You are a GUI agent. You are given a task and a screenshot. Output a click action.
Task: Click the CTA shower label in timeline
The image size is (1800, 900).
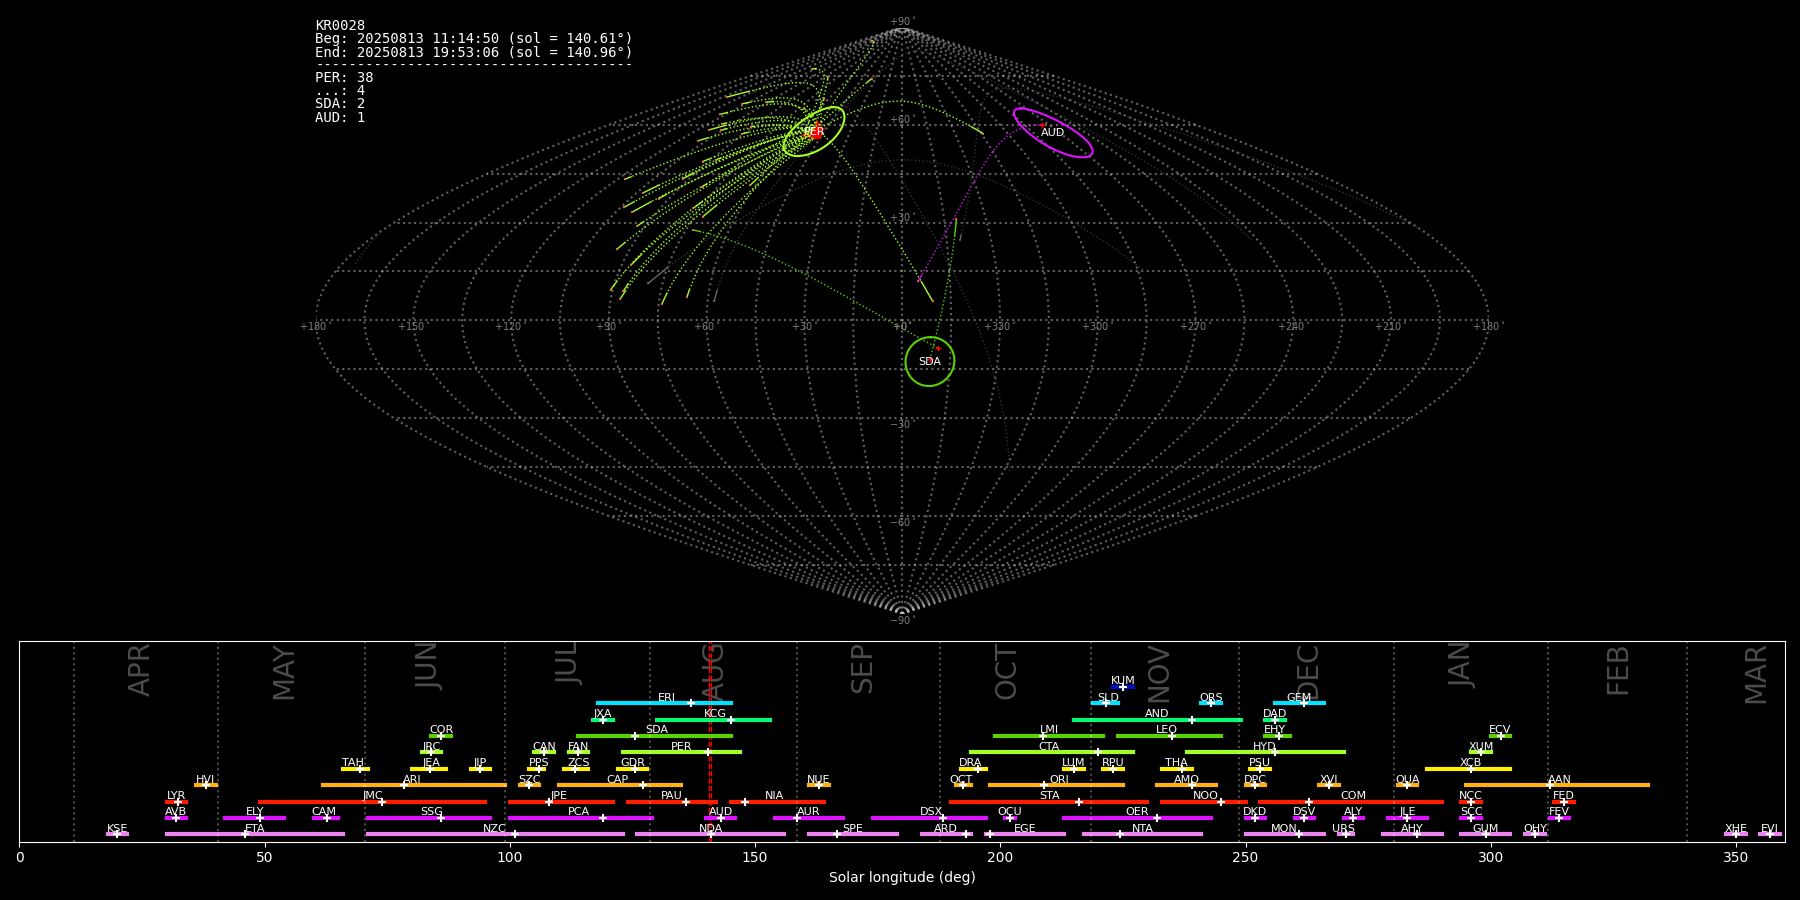pos(1049,747)
